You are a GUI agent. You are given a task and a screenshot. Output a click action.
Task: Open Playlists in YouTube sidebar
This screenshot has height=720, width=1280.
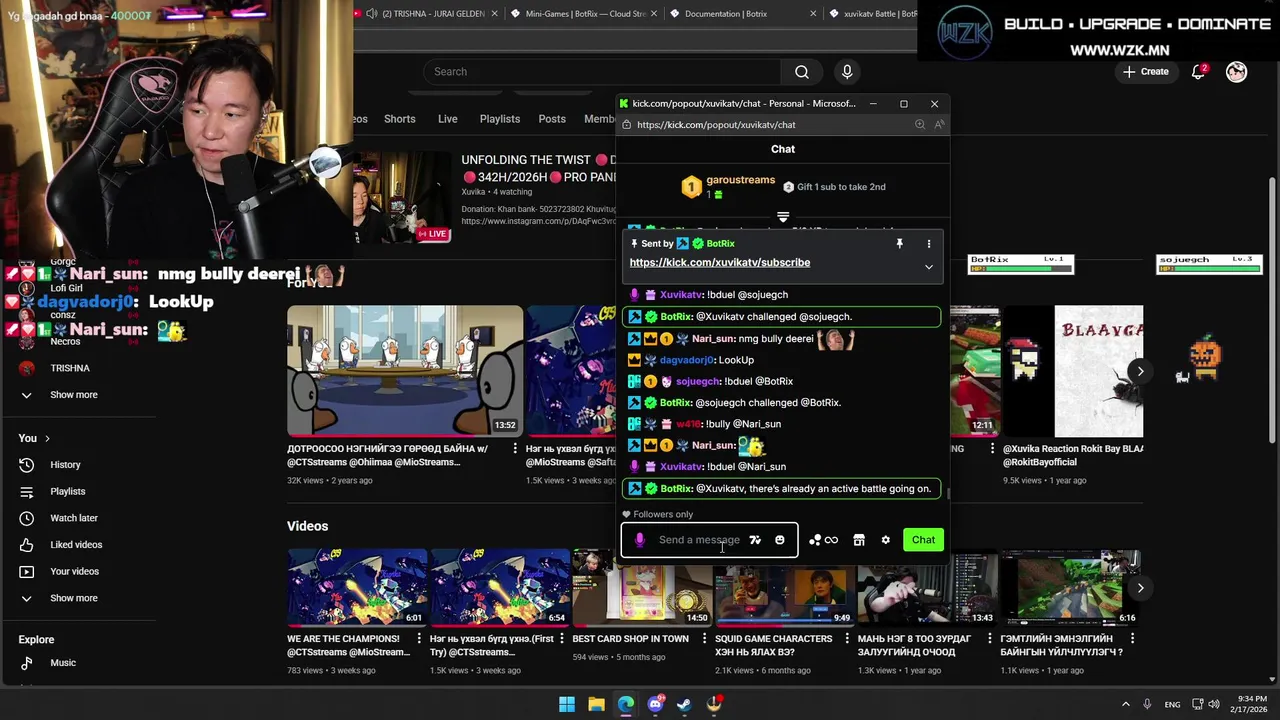68,492
